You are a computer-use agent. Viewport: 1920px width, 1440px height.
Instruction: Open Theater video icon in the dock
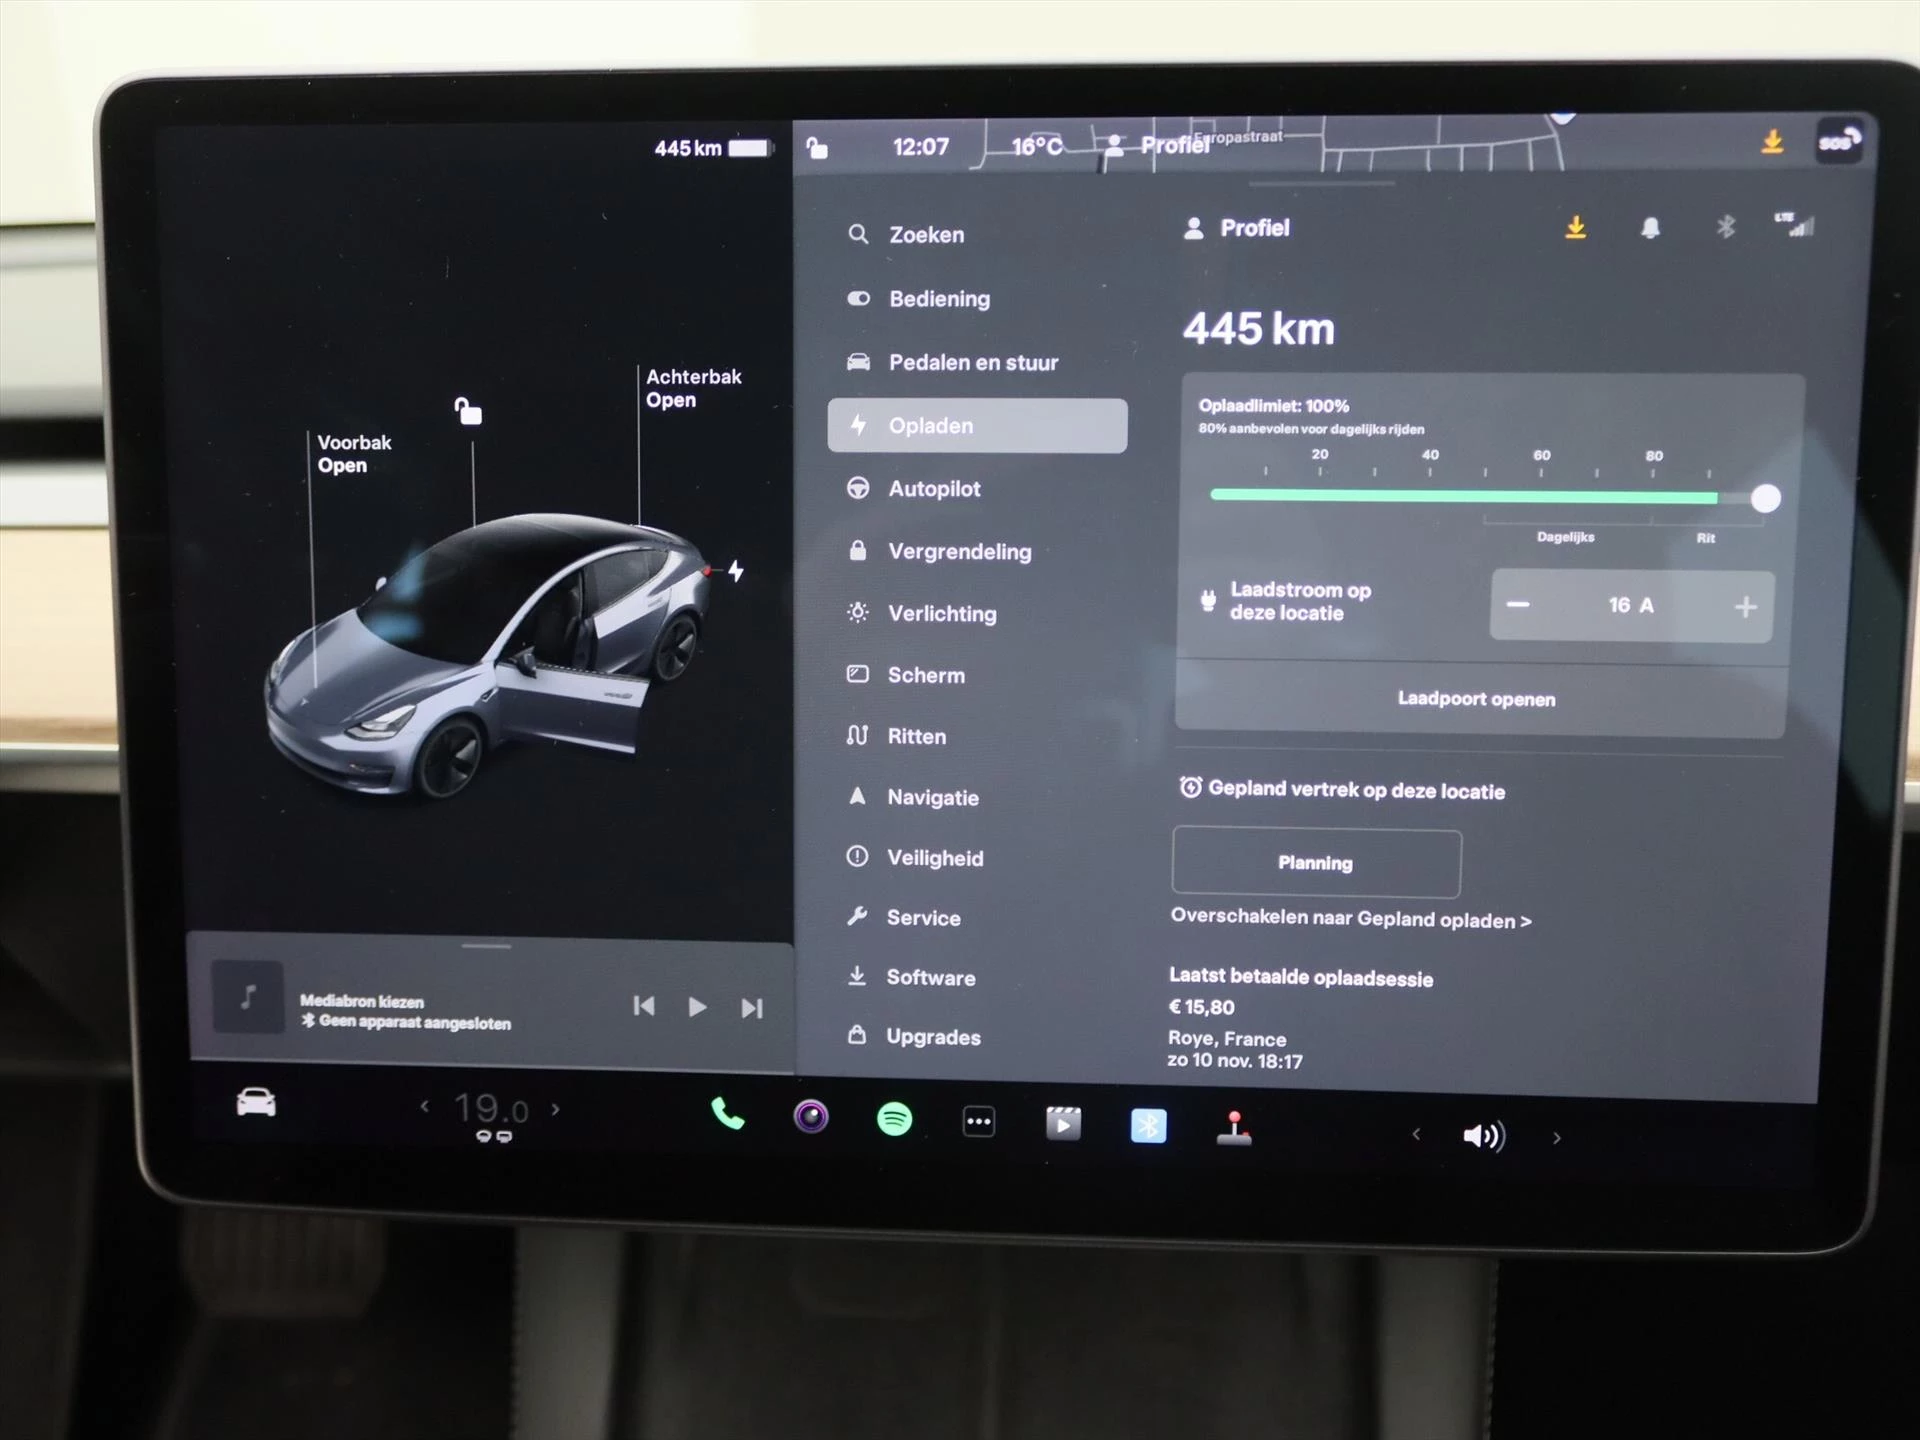[1064, 1122]
